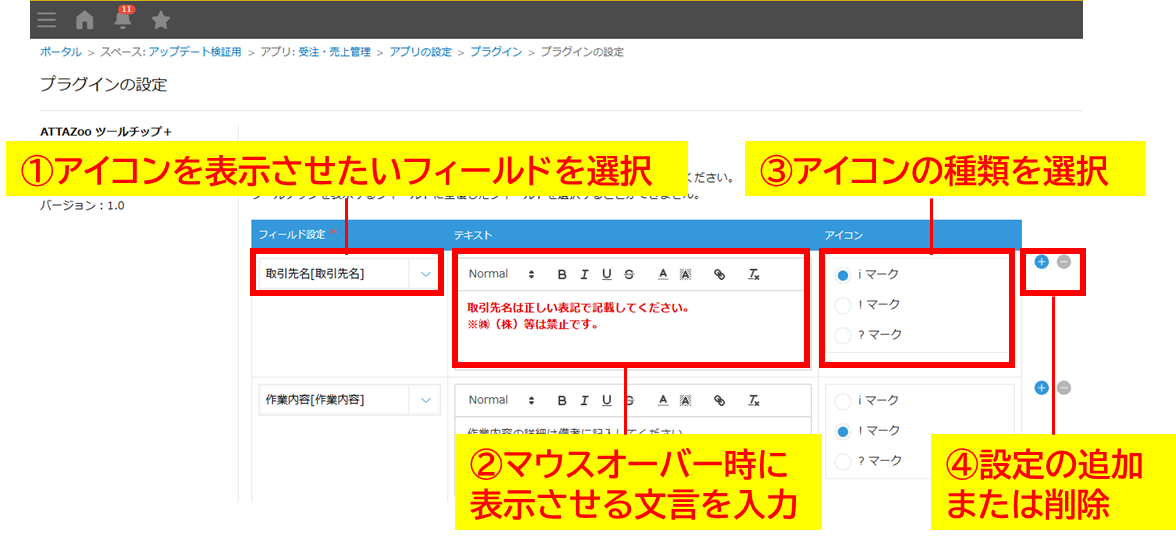Open the hamburger menu in the header
The height and width of the screenshot is (542, 1176).
click(46, 20)
